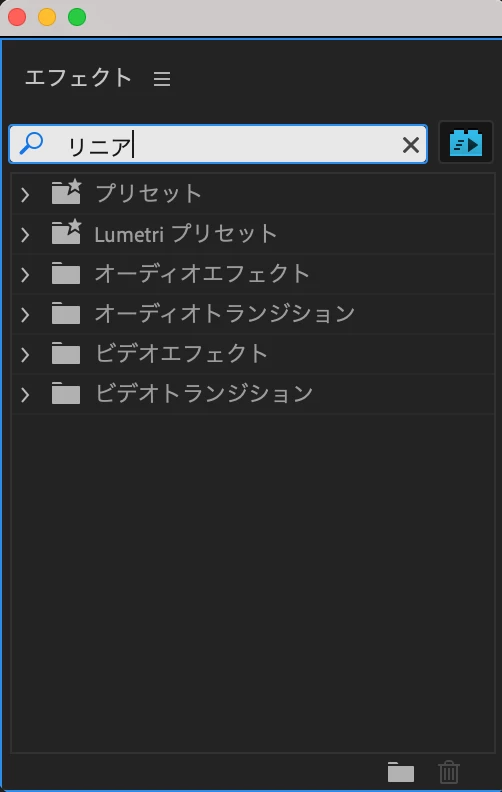Select the ビデオエフェクト tree item label
The width and height of the screenshot is (502, 792).
(181, 354)
